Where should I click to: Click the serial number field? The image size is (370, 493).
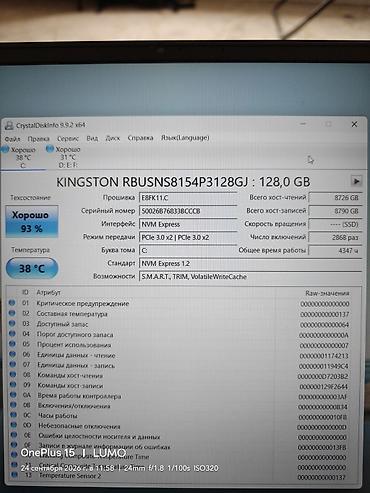click(x=188, y=211)
